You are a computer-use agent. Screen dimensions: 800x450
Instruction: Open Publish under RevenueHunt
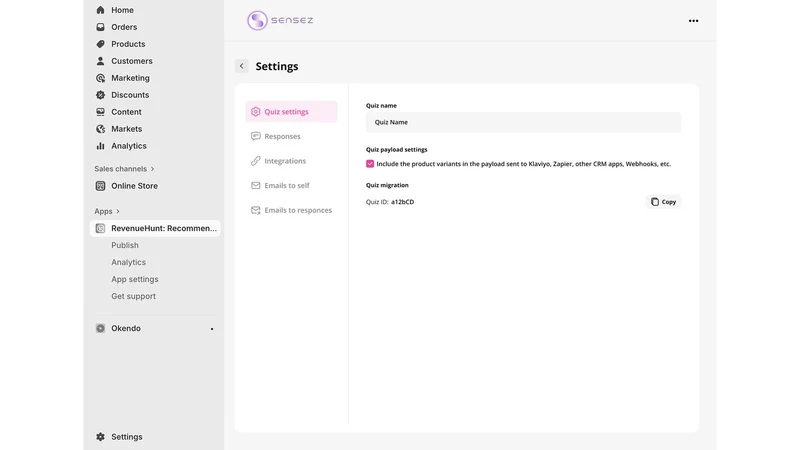(125, 245)
